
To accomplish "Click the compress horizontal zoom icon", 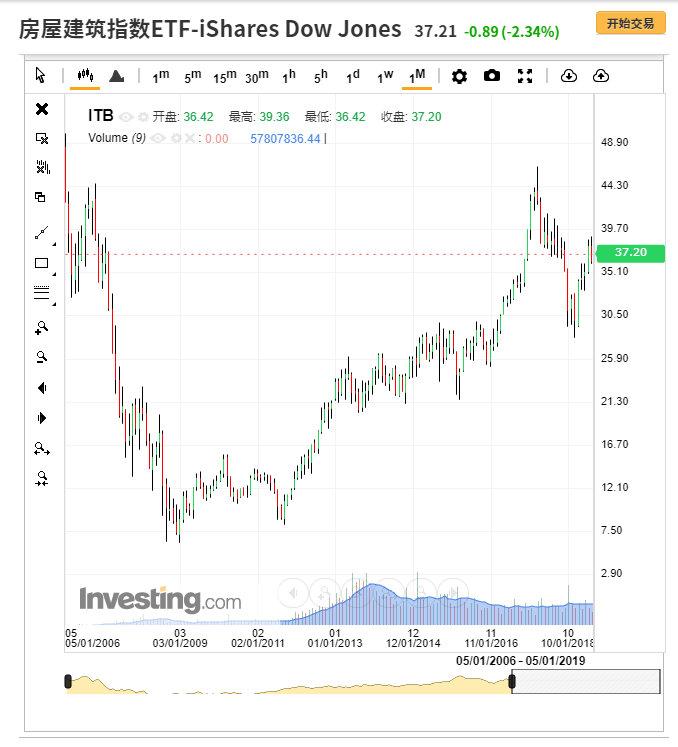I will pos(42,478).
